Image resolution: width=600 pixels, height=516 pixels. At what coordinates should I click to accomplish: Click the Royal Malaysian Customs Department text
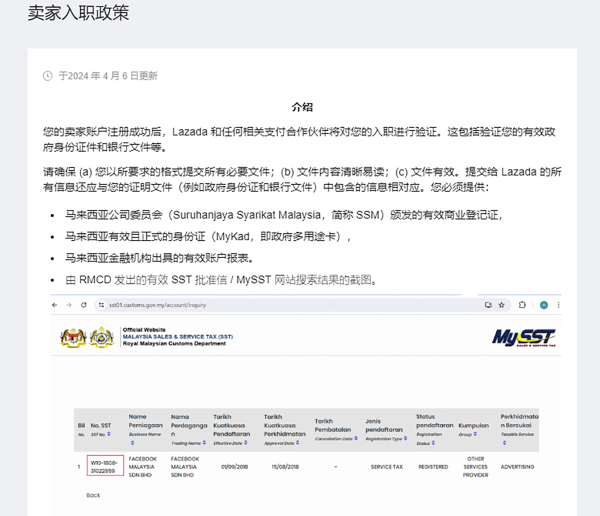[174, 343]
